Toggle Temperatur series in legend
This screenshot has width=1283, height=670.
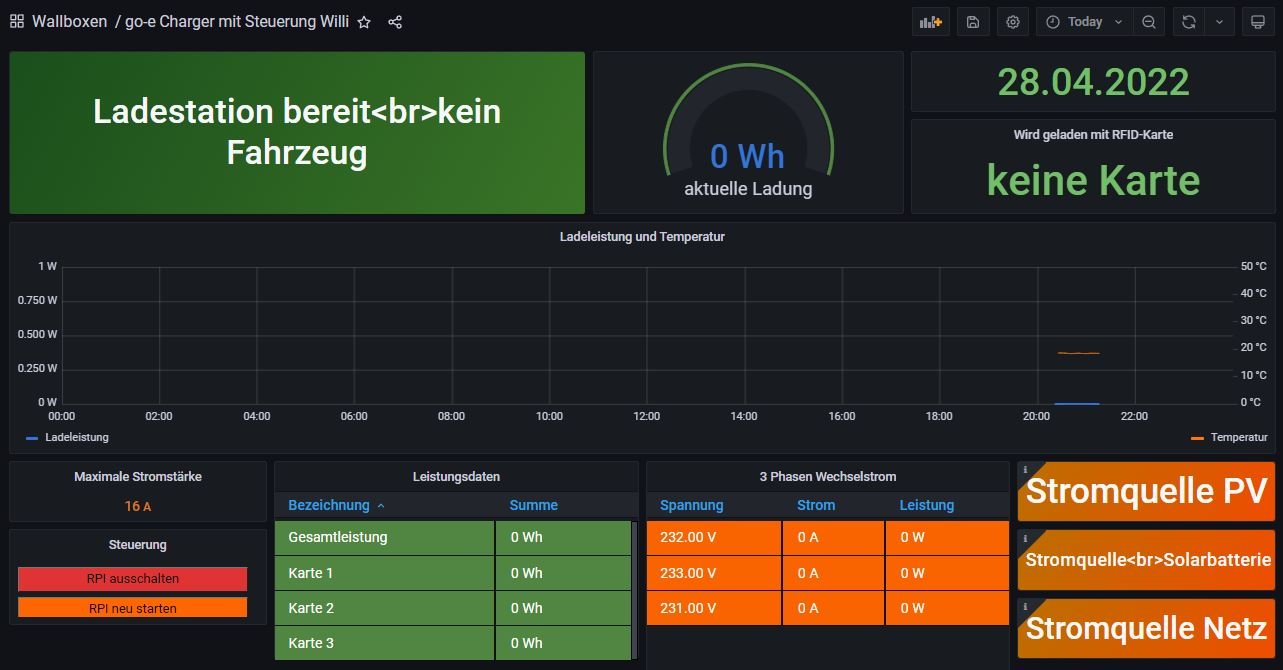[x=1238, y=437]
